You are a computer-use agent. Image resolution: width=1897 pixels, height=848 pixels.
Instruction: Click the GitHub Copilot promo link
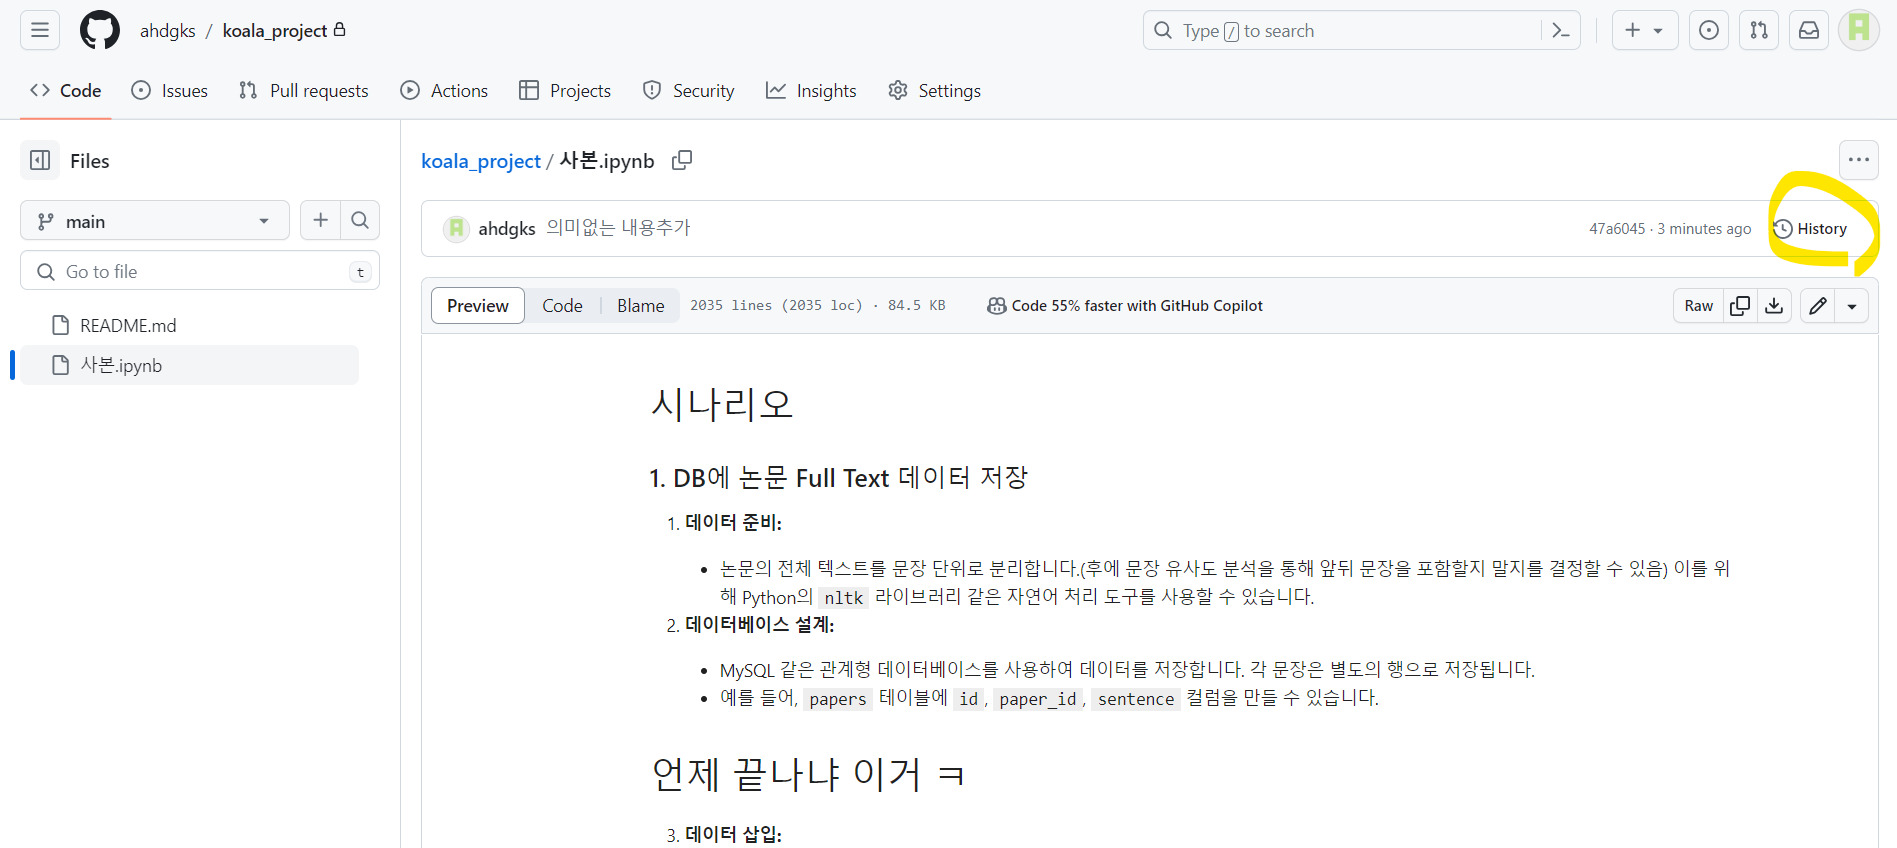click(1125, 306)
